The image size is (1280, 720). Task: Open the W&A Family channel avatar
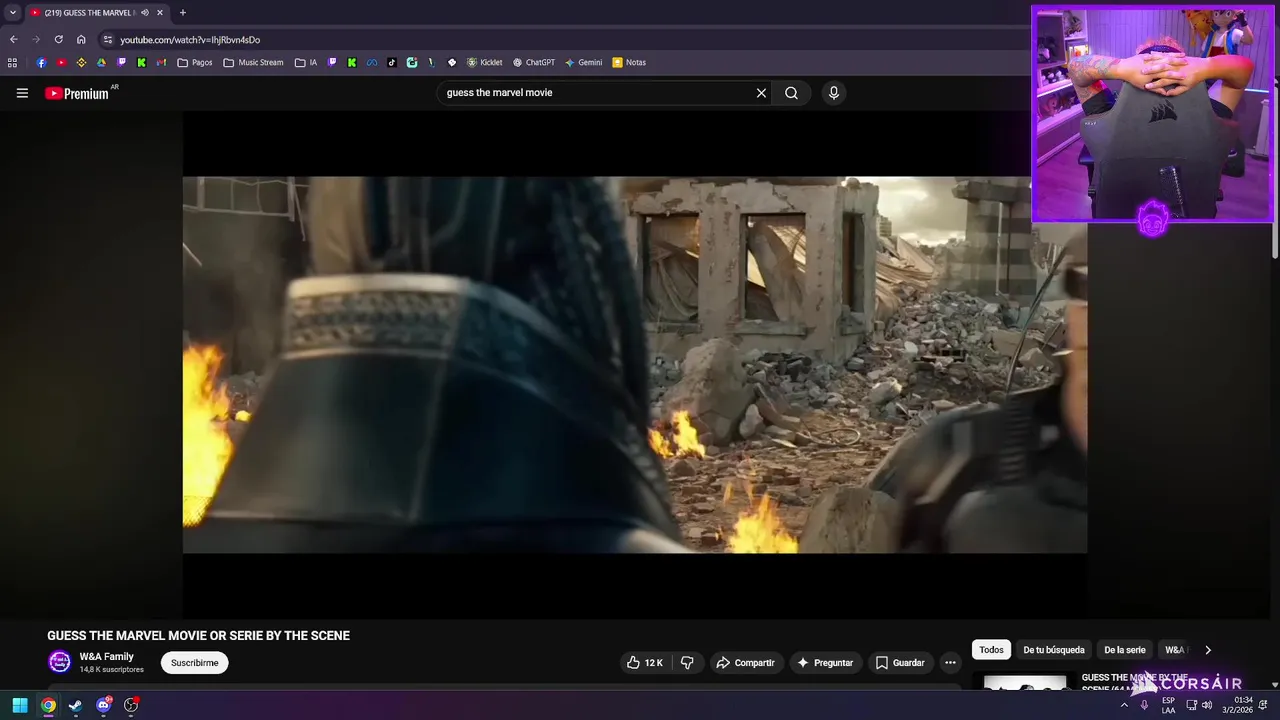click(60, 662)
